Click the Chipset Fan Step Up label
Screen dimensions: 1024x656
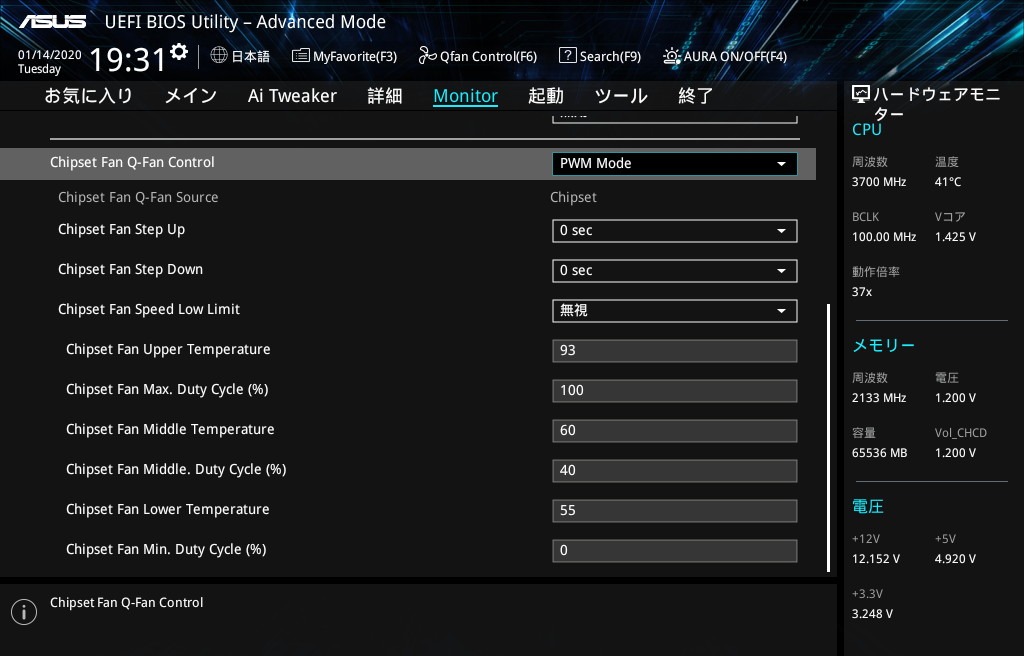(x=121, y=229)
